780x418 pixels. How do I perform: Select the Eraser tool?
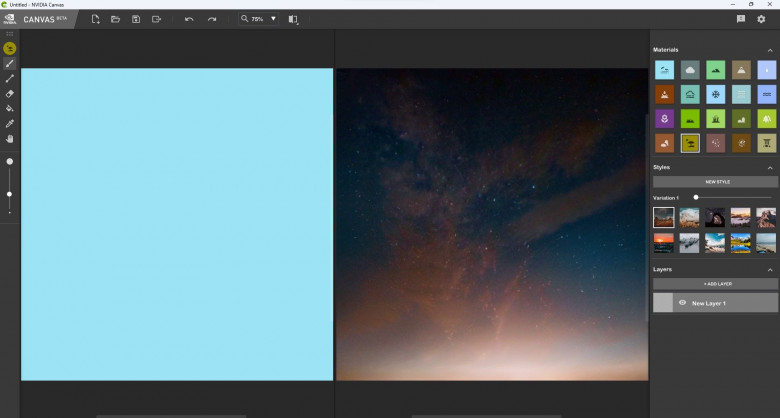coord(9,94)
